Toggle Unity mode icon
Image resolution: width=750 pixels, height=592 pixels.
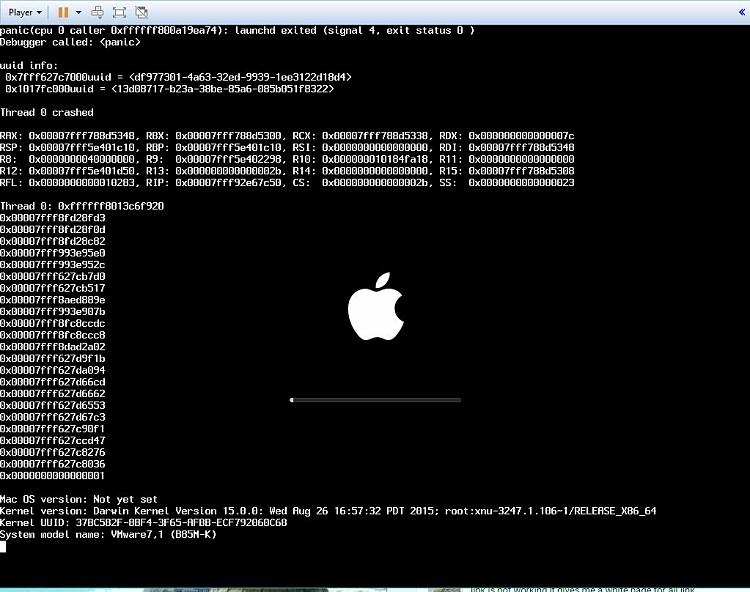[x=141, y=12]
